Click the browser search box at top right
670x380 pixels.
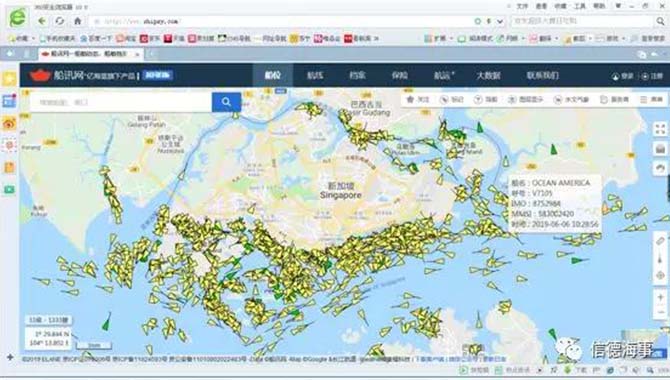coord(582,21)
